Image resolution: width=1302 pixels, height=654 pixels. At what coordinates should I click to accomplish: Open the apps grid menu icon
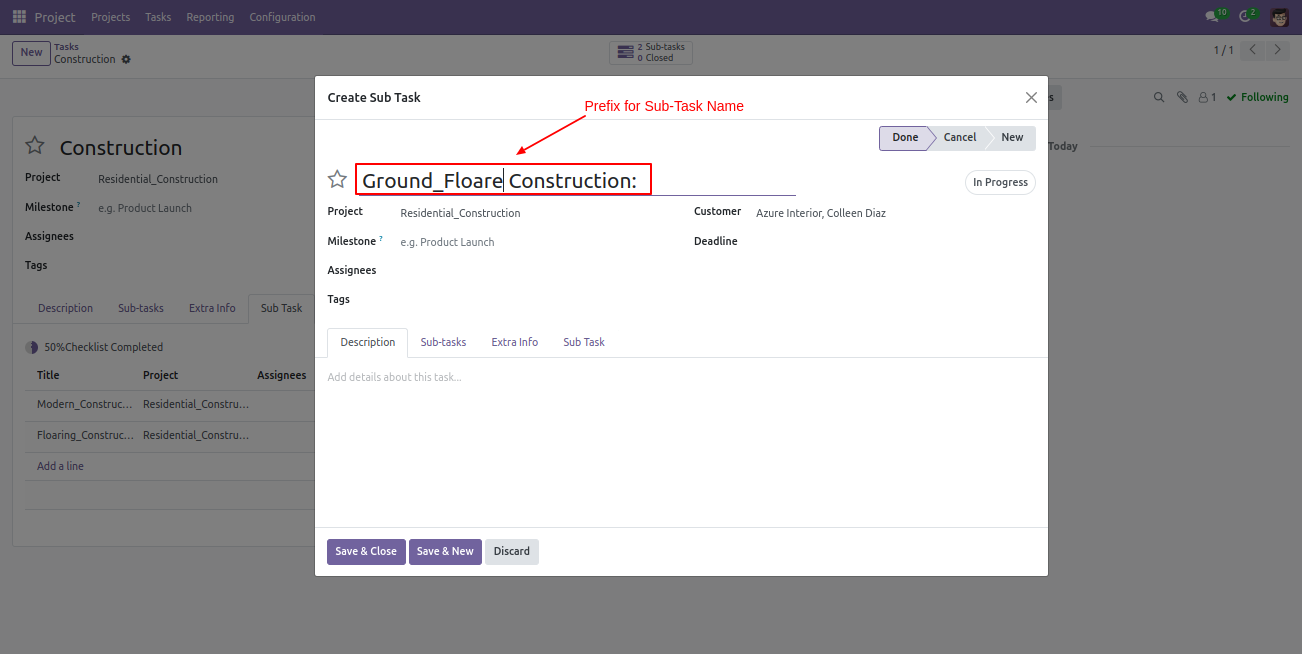[19, 17]
